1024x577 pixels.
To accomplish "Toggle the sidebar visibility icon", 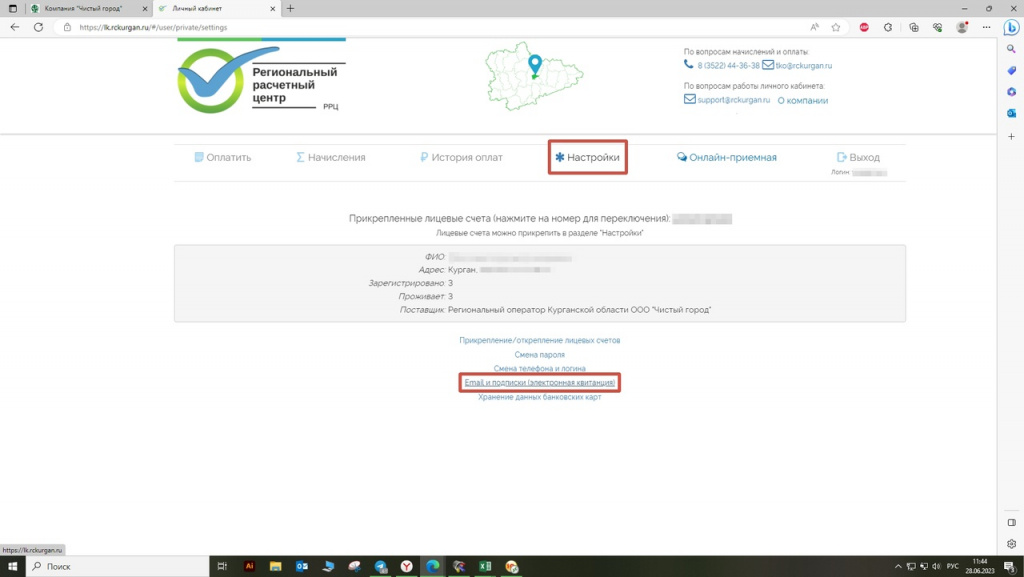I will [x=1011, y=523].
